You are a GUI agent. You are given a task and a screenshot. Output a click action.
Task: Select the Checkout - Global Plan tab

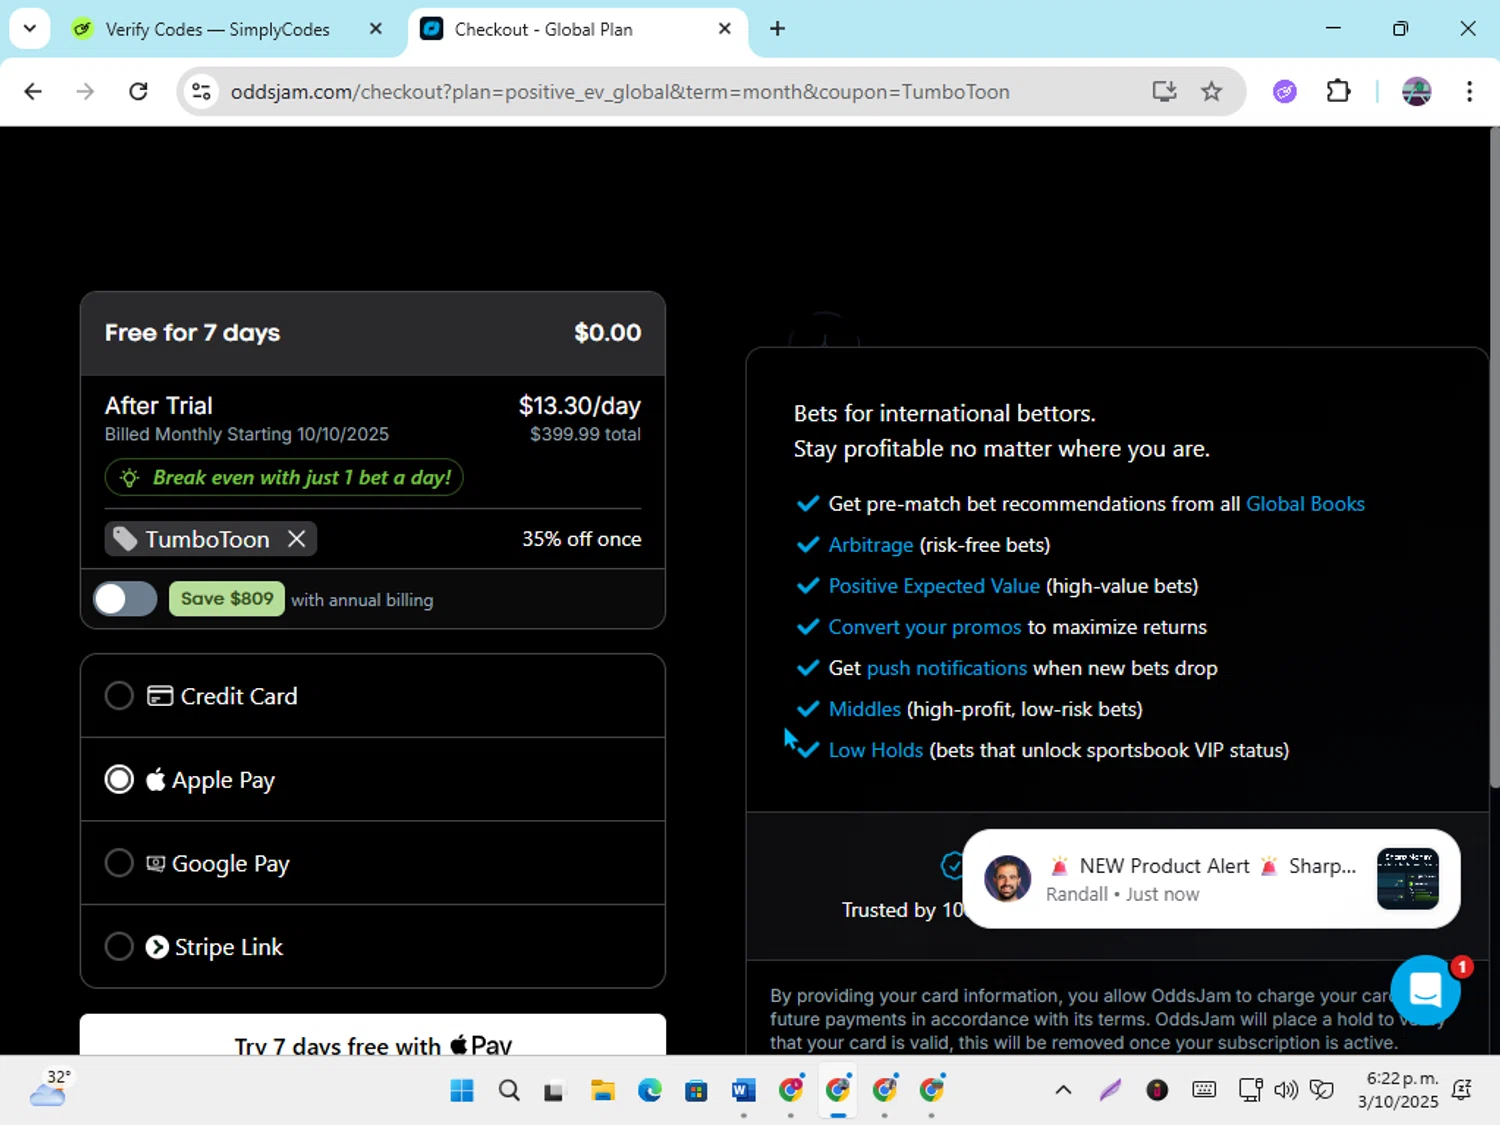(578, 29)
